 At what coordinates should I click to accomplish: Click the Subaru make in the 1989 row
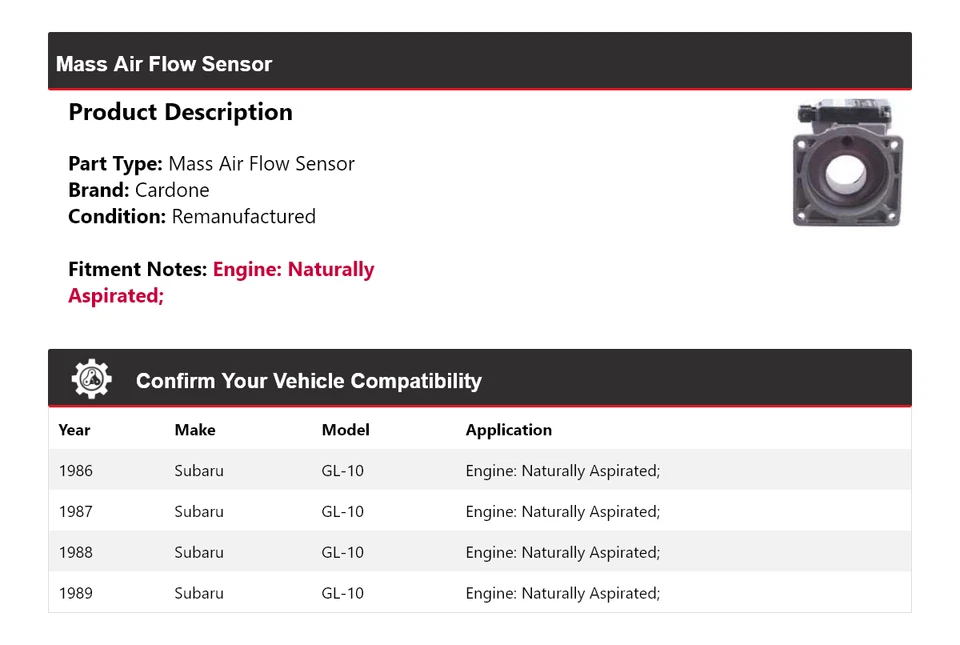[199, 593]
